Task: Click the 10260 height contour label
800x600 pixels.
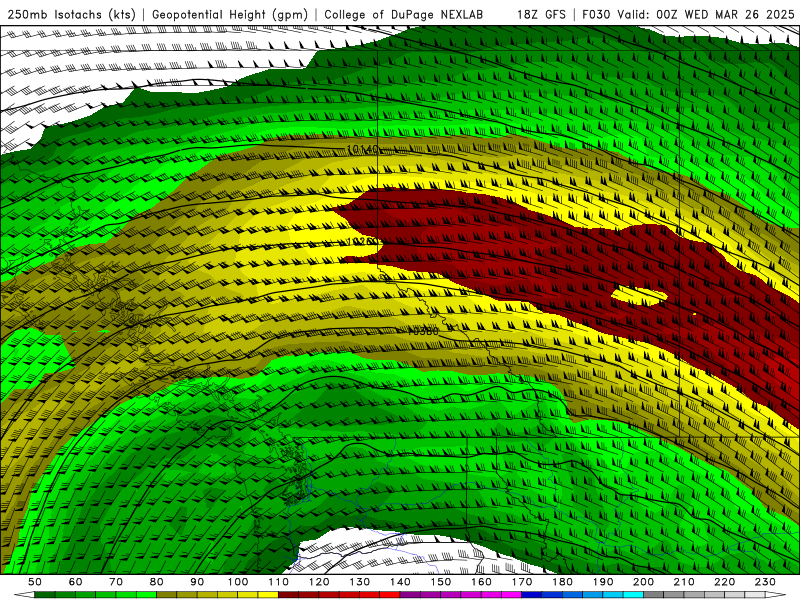Action: 363,241
